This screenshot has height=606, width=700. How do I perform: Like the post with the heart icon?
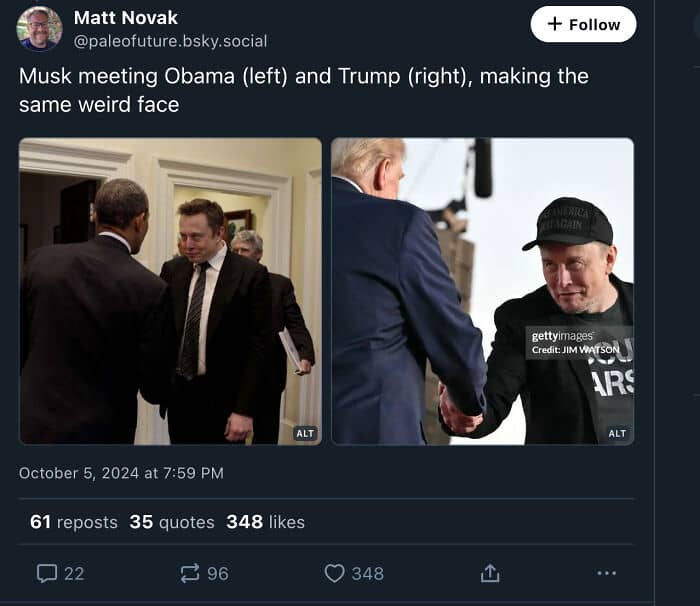pyautogui.click(x=334, y=573)
